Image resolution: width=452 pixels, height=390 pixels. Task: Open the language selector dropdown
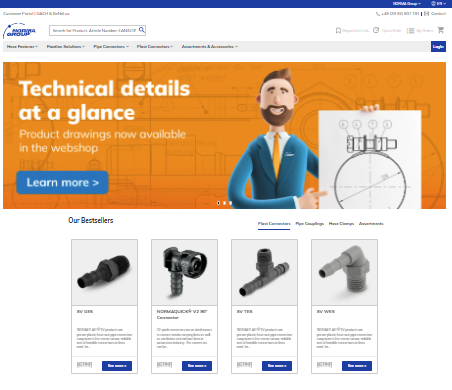point(438,4)
